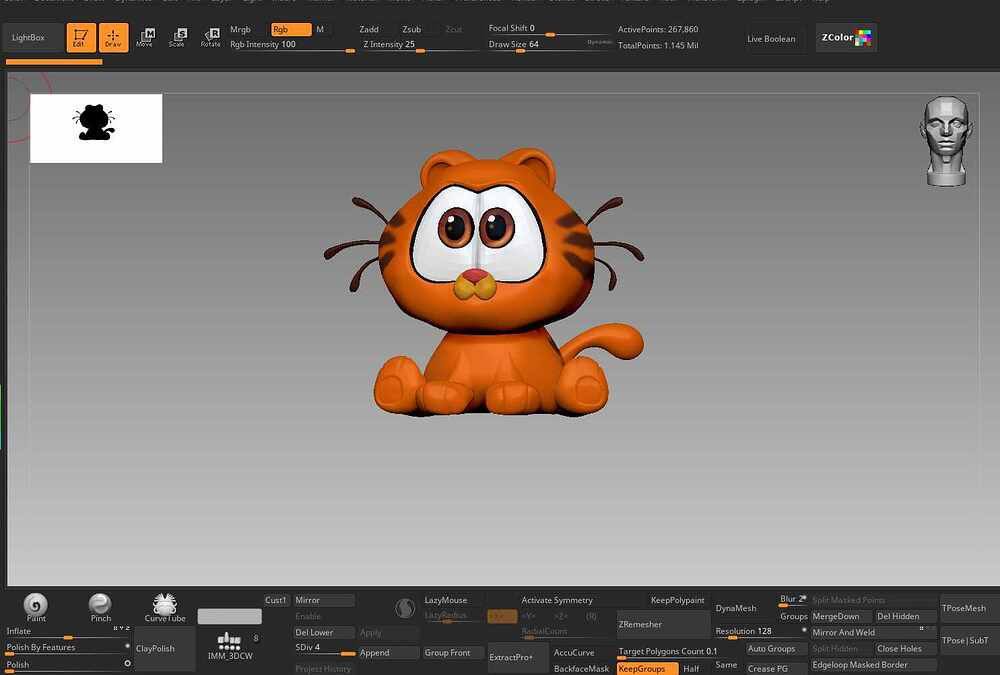Click the DynaMesh button
The image size is (1000, 675).
pos(737,609)
